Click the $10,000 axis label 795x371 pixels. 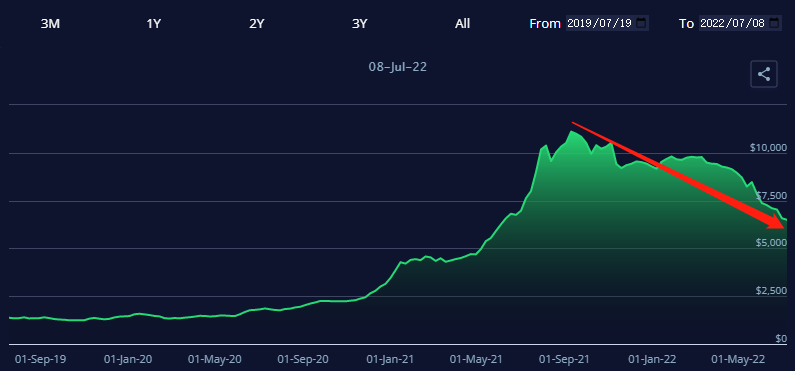768,147
